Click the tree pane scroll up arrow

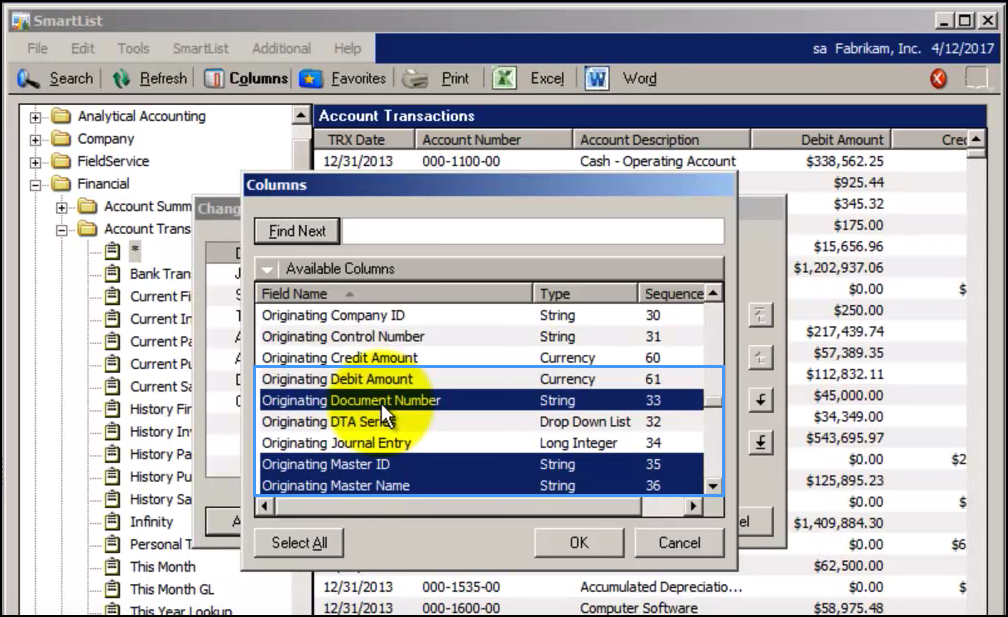click(x=300, y=116)
